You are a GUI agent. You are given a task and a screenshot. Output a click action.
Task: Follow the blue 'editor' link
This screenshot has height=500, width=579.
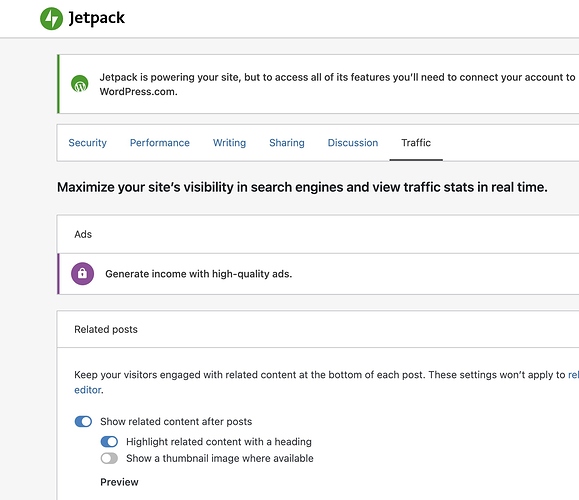(88, 390)
